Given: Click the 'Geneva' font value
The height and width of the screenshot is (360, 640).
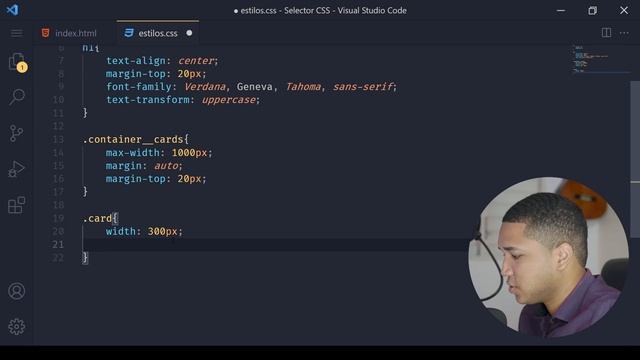Looking at the screenshot, I should coord(255,87).
